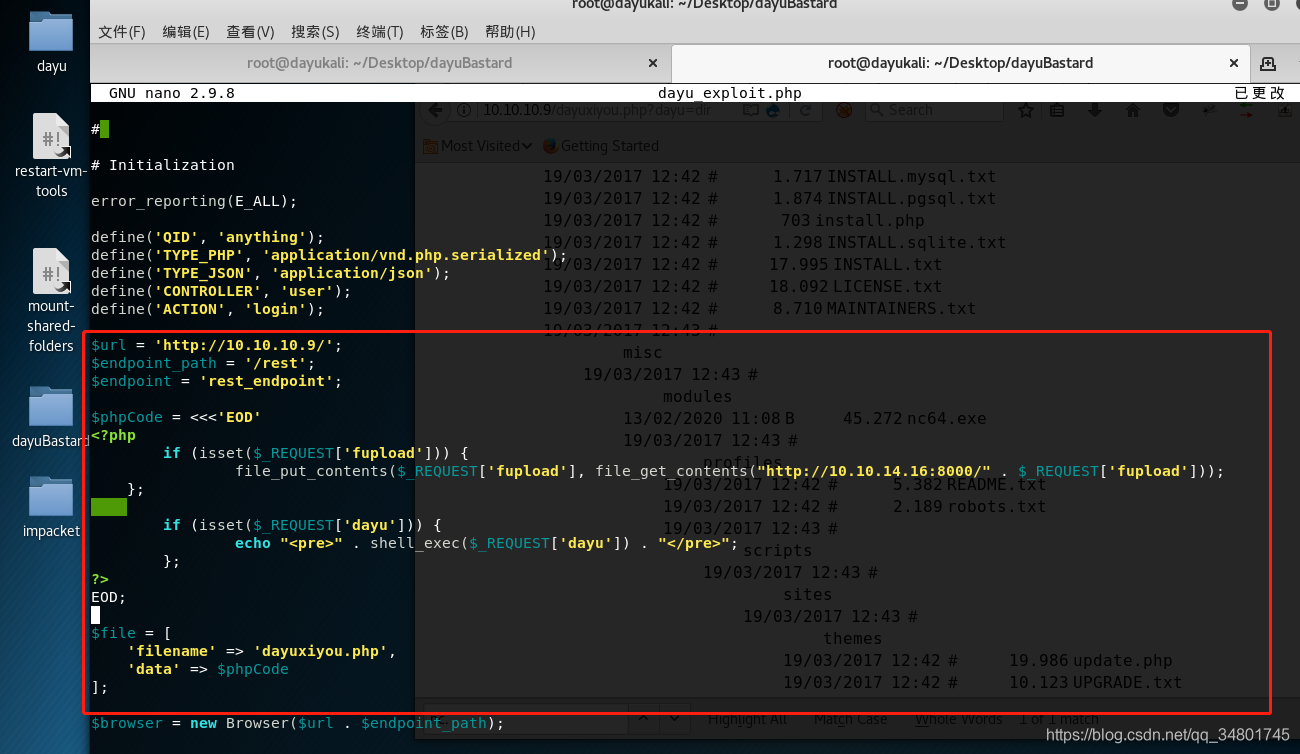Click update.php in browser directory listing
Screen dimensions: 1300x754
pyautogui.click(x=1122, y=660)
